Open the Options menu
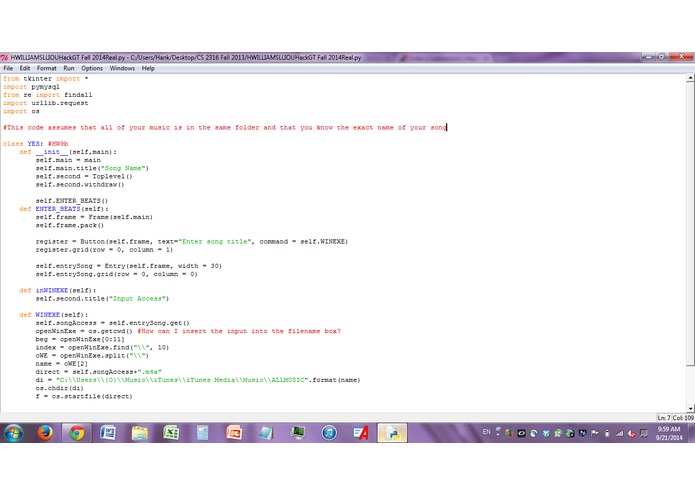The height and width of the screenshot is (494, 695). pos(92,68)
